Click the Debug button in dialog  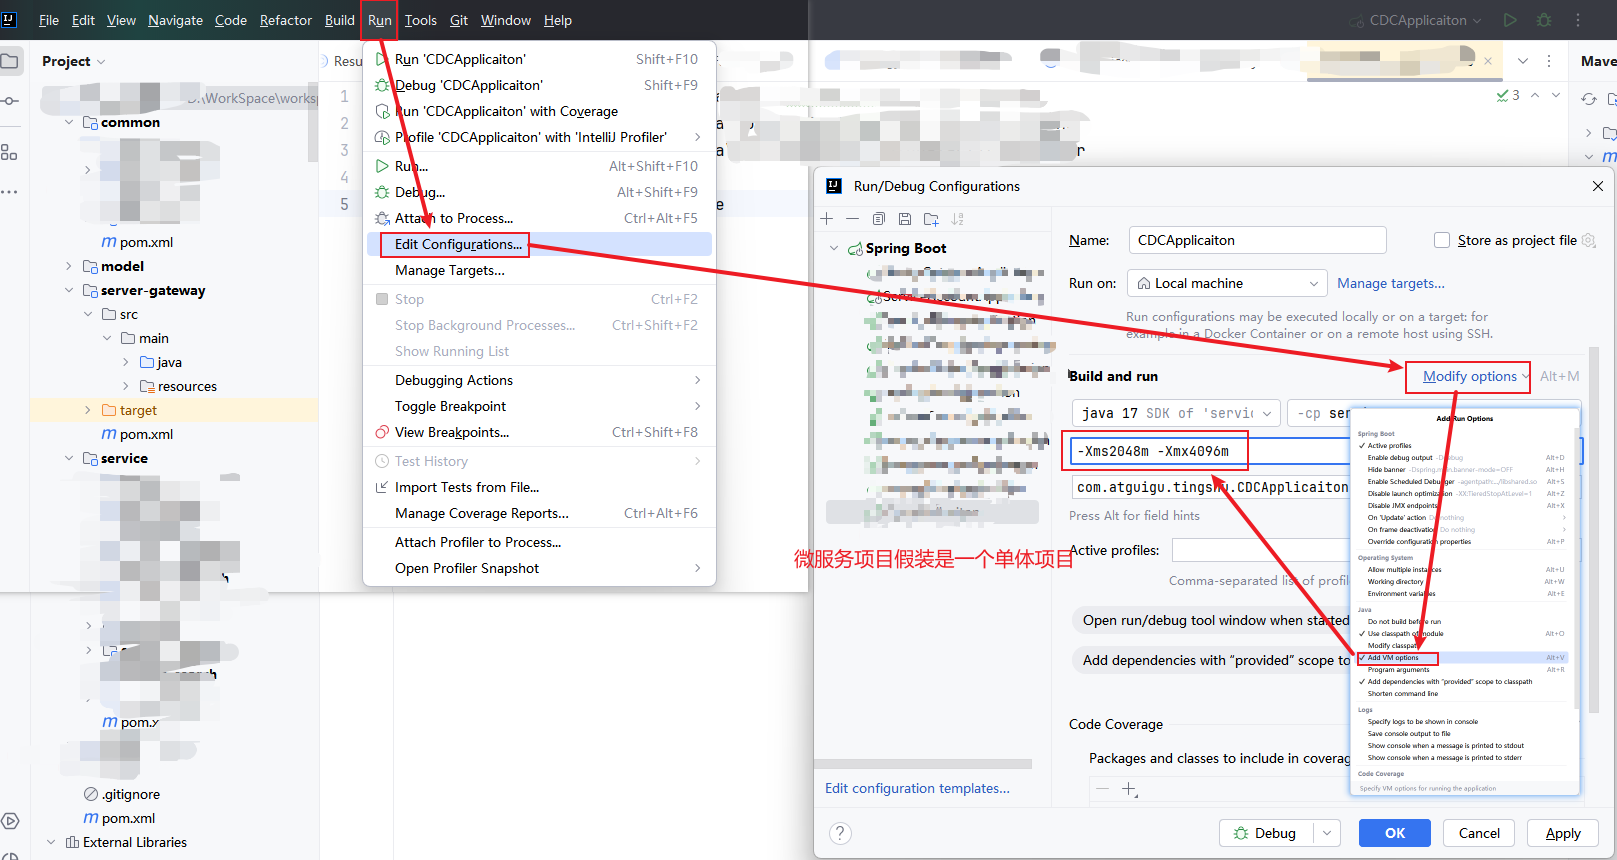(1266, 833)
